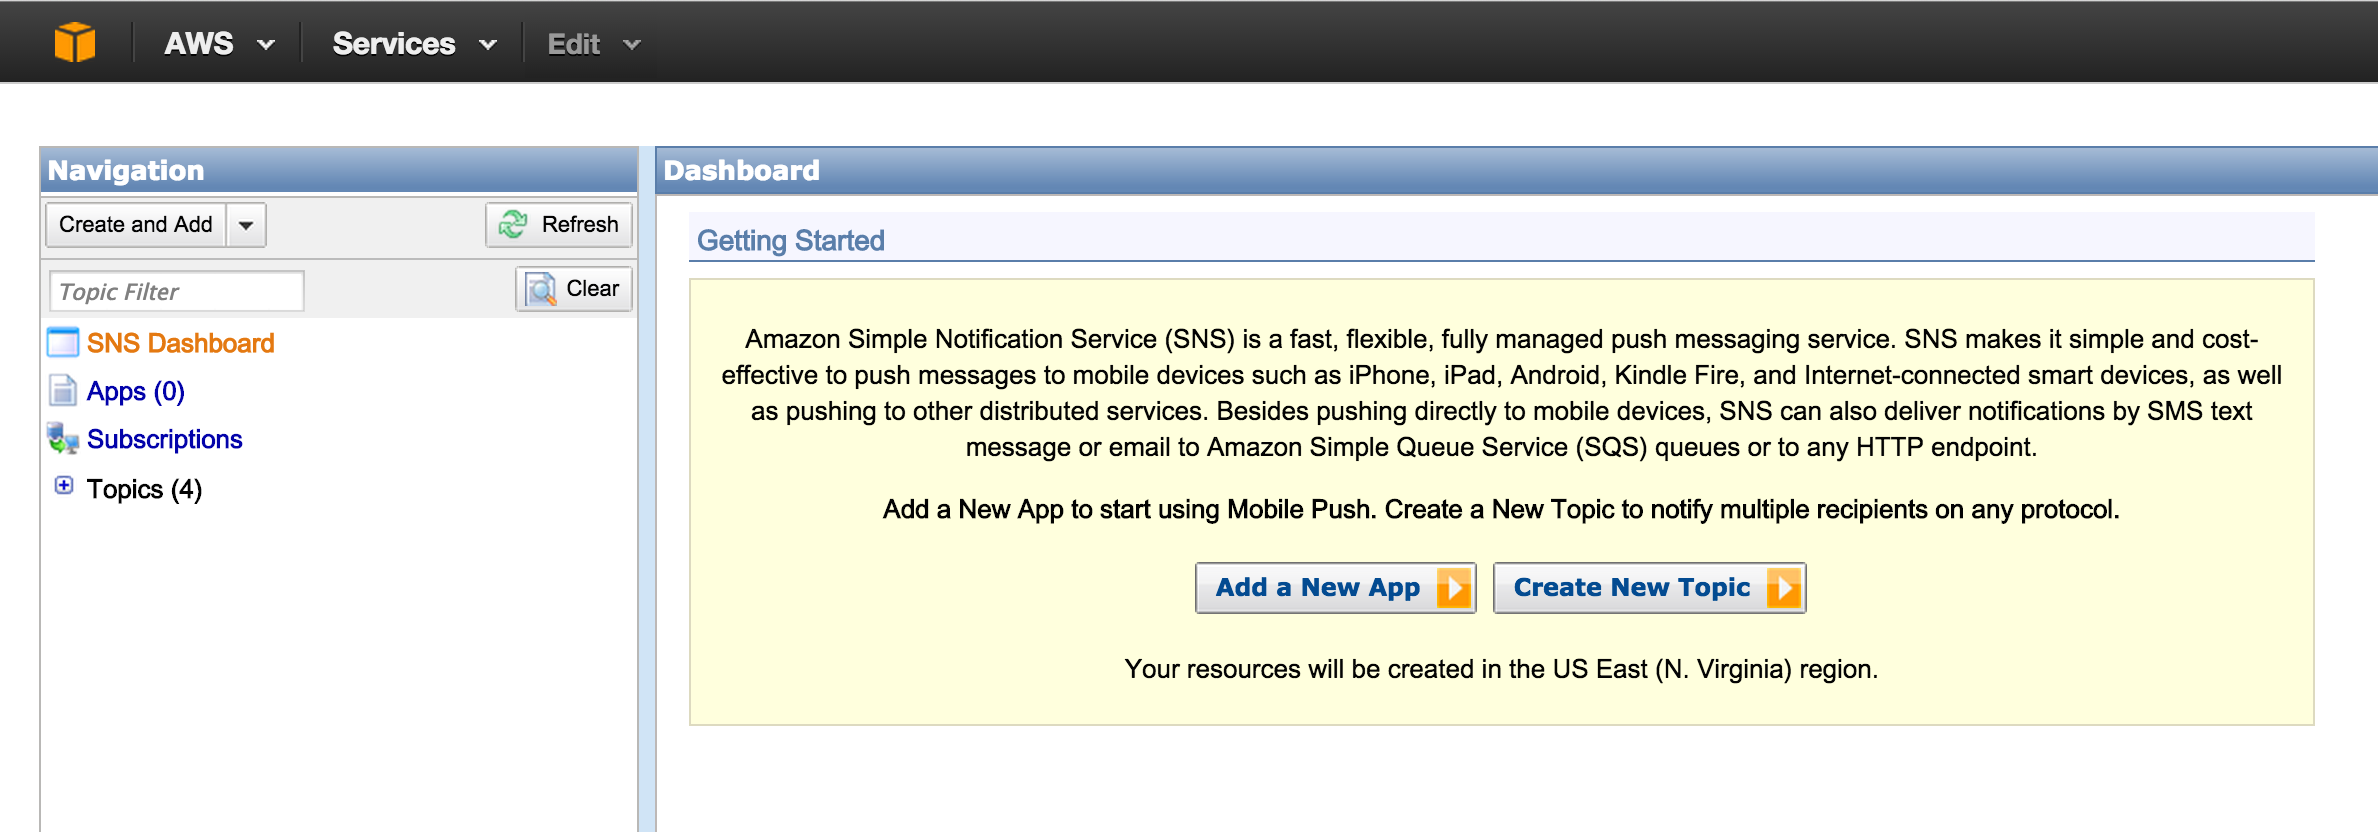Open the Services dropdown chevron
This screenshot has width=2378, height=832.
click(488, 45)
